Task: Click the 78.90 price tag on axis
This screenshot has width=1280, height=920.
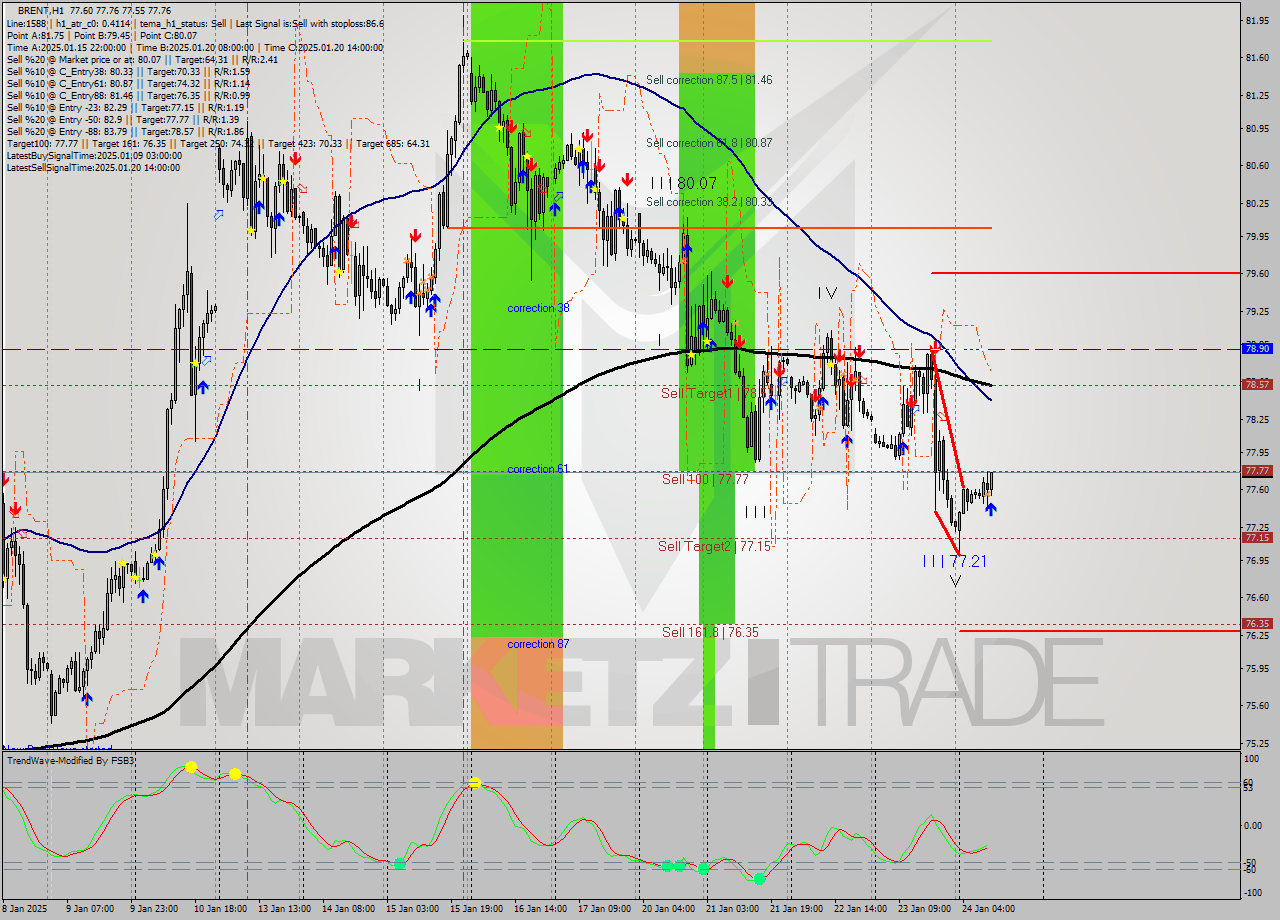Action: 1257,348
